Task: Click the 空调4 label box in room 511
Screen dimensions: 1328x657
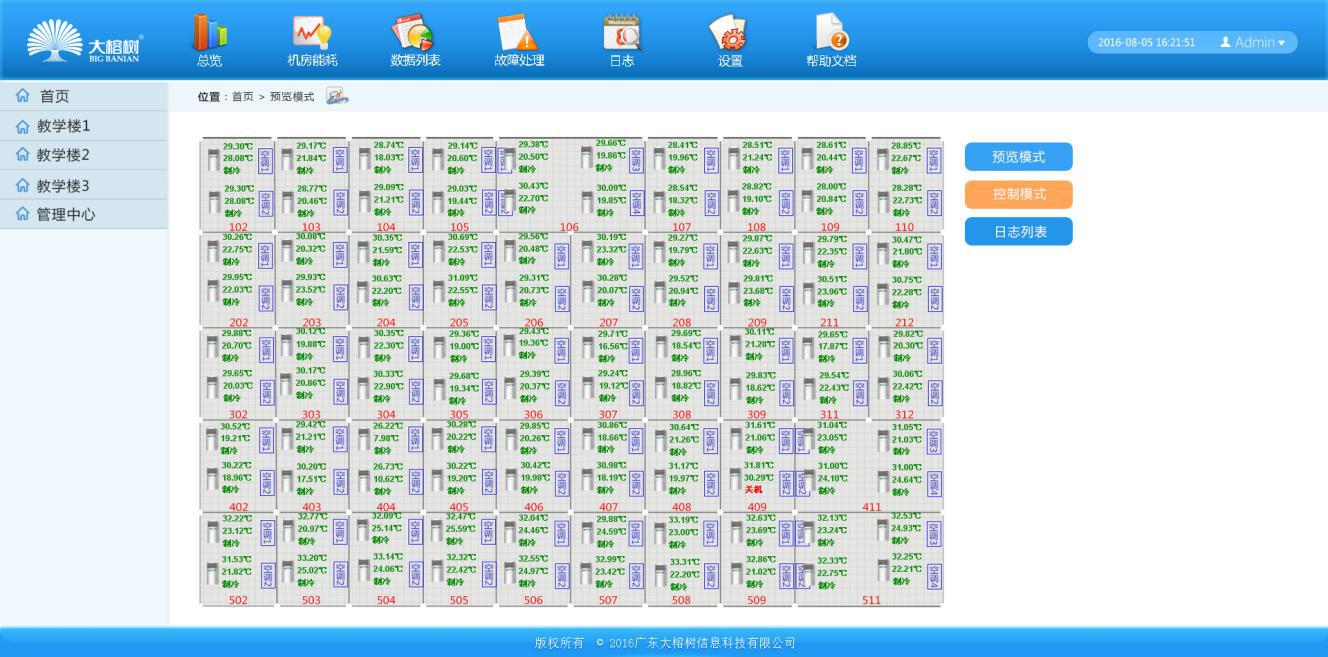Action: pyautogui.click(x=933, y=577)
